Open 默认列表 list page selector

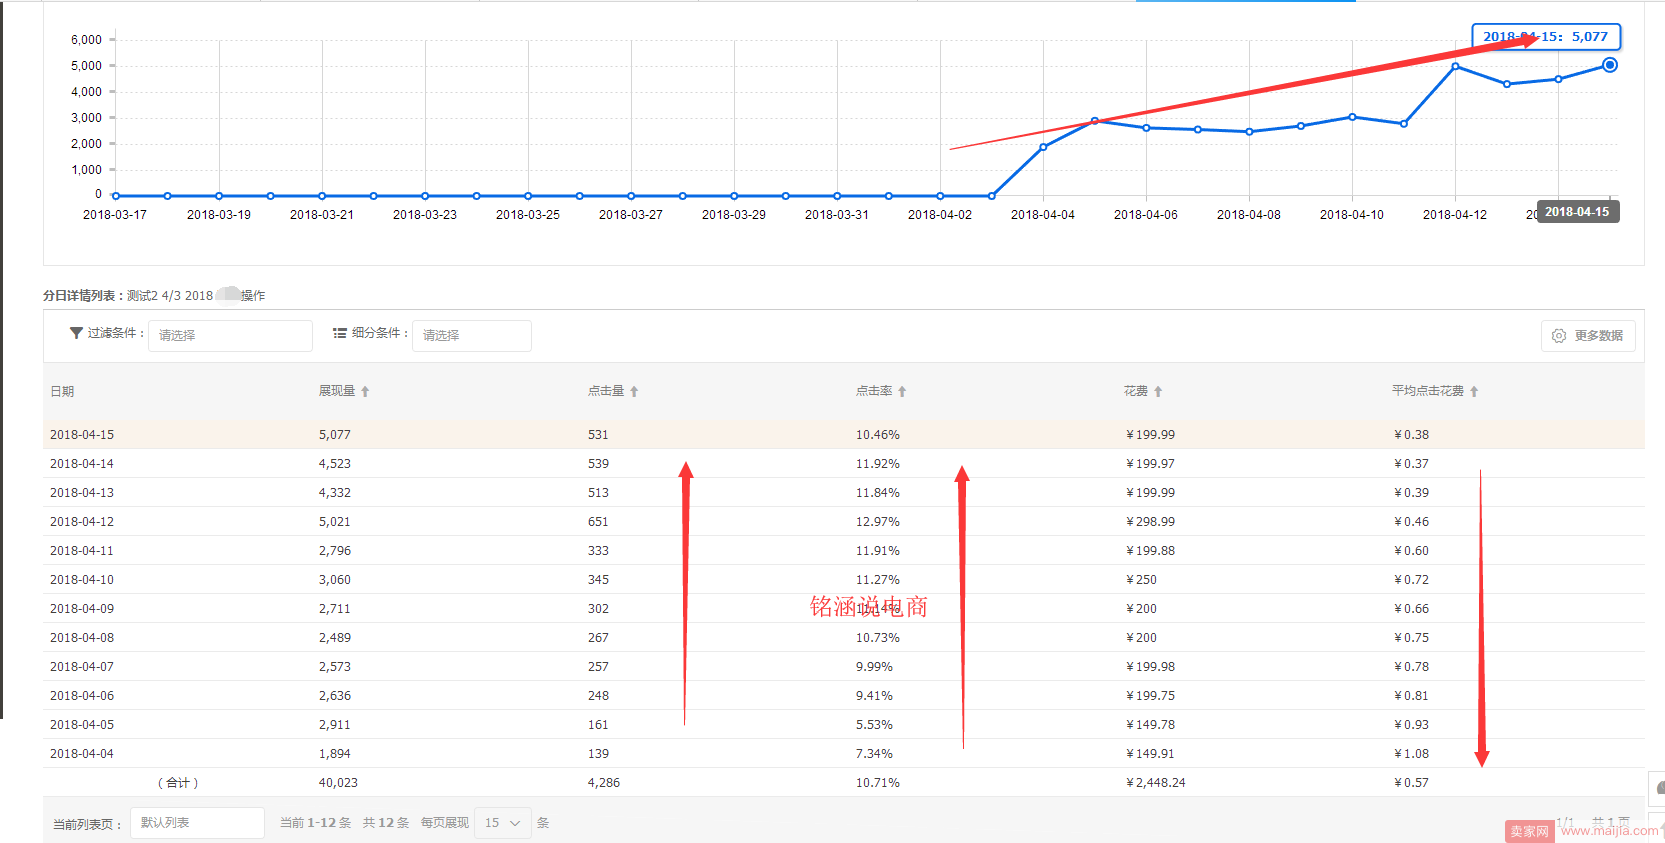tap(197, 823)
